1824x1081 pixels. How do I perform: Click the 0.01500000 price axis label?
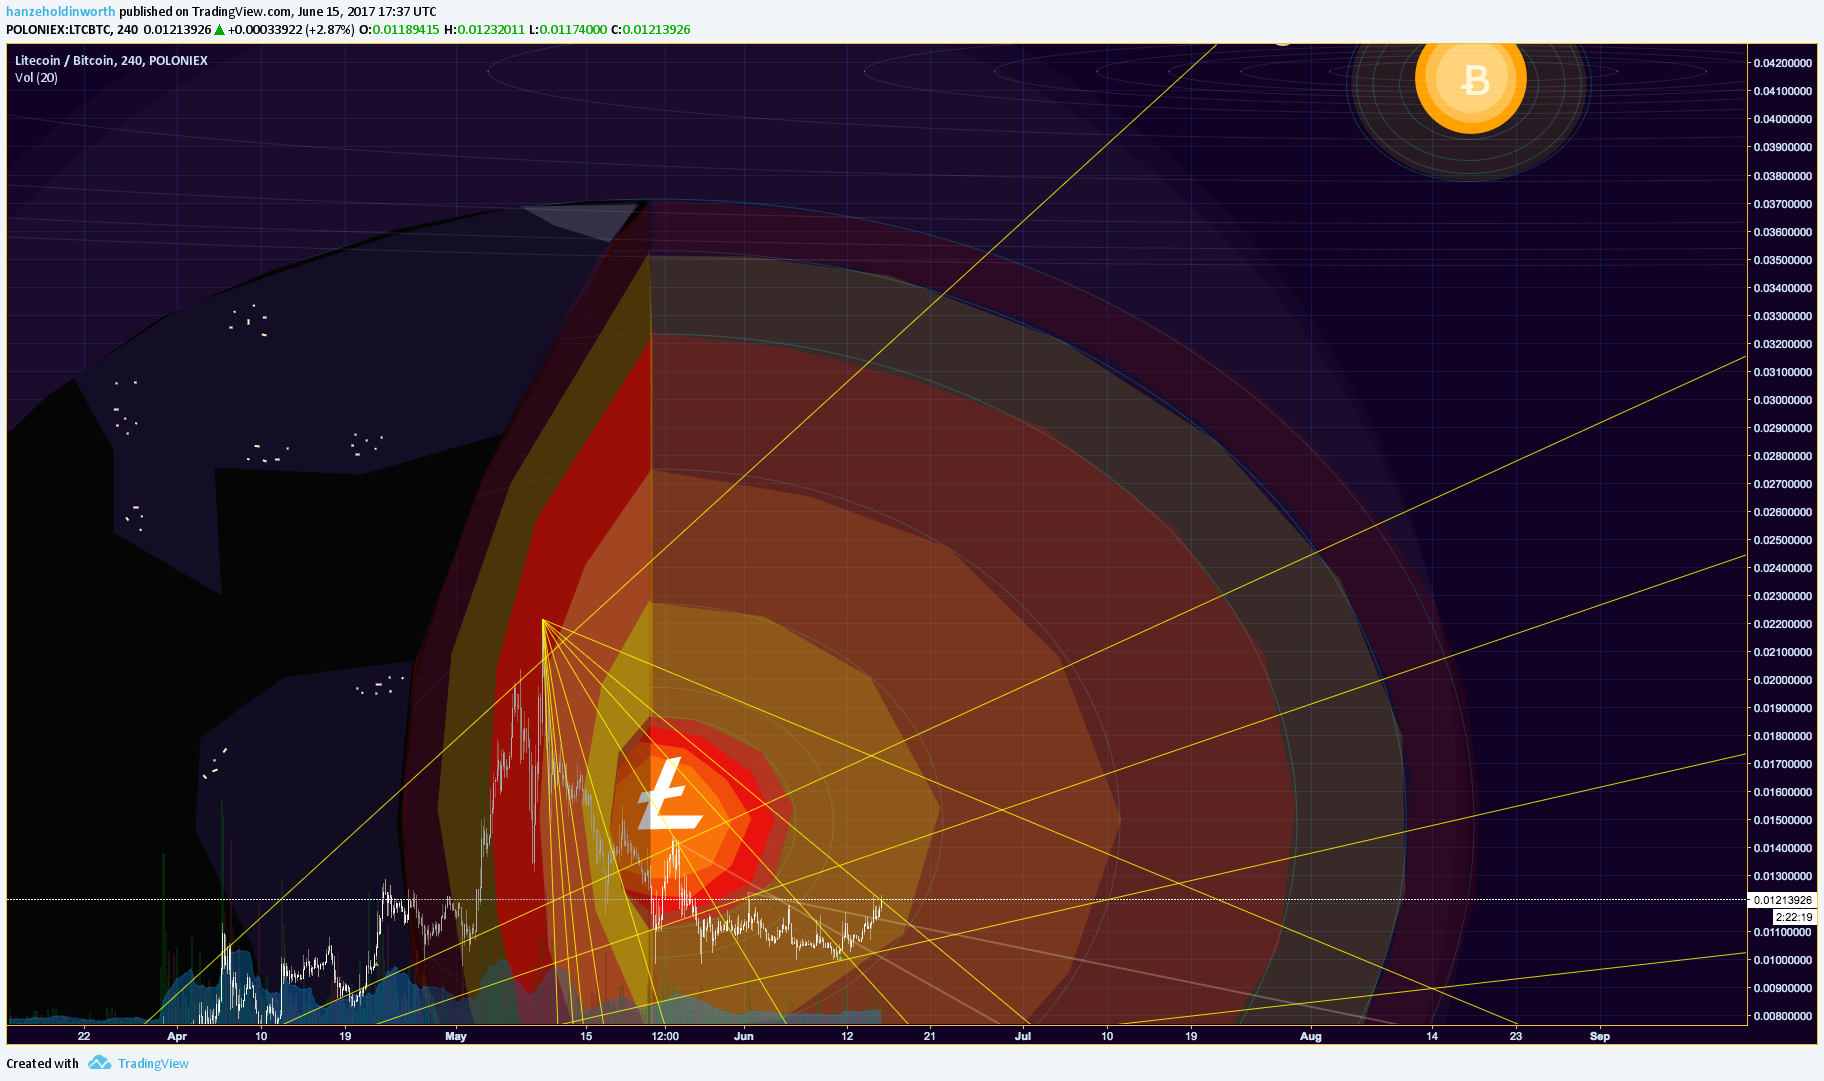(1782, 820)
